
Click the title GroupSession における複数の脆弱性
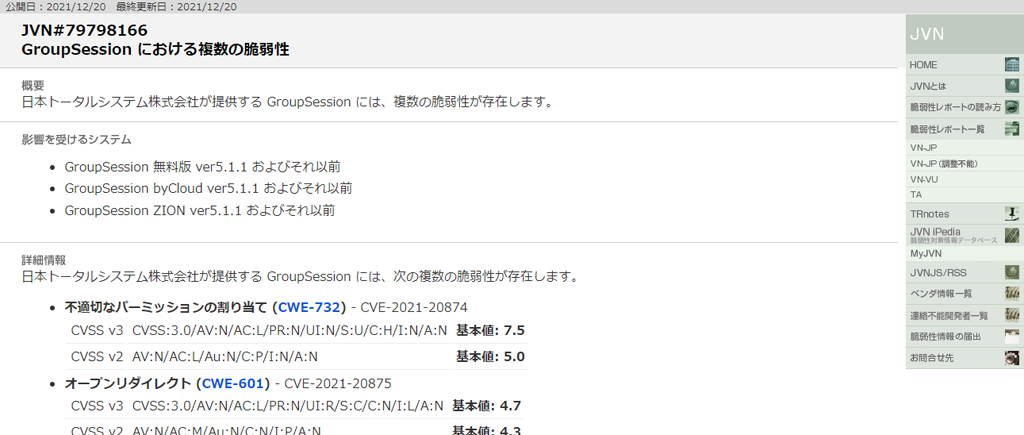pos(155,50)
